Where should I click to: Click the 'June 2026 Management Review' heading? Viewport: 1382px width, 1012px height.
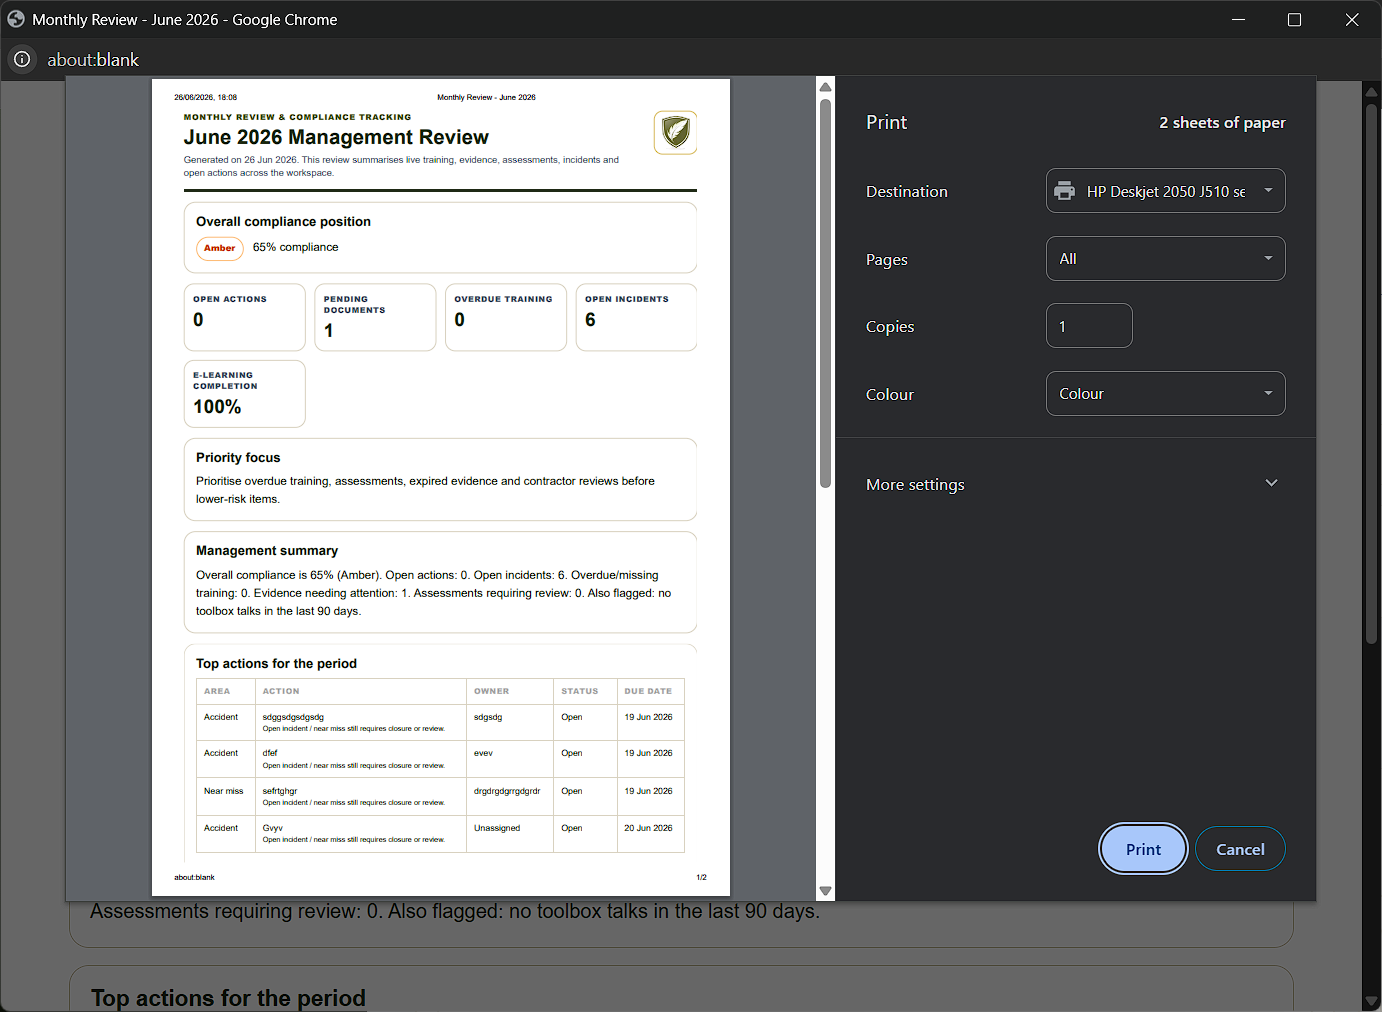tap(336, 137)
